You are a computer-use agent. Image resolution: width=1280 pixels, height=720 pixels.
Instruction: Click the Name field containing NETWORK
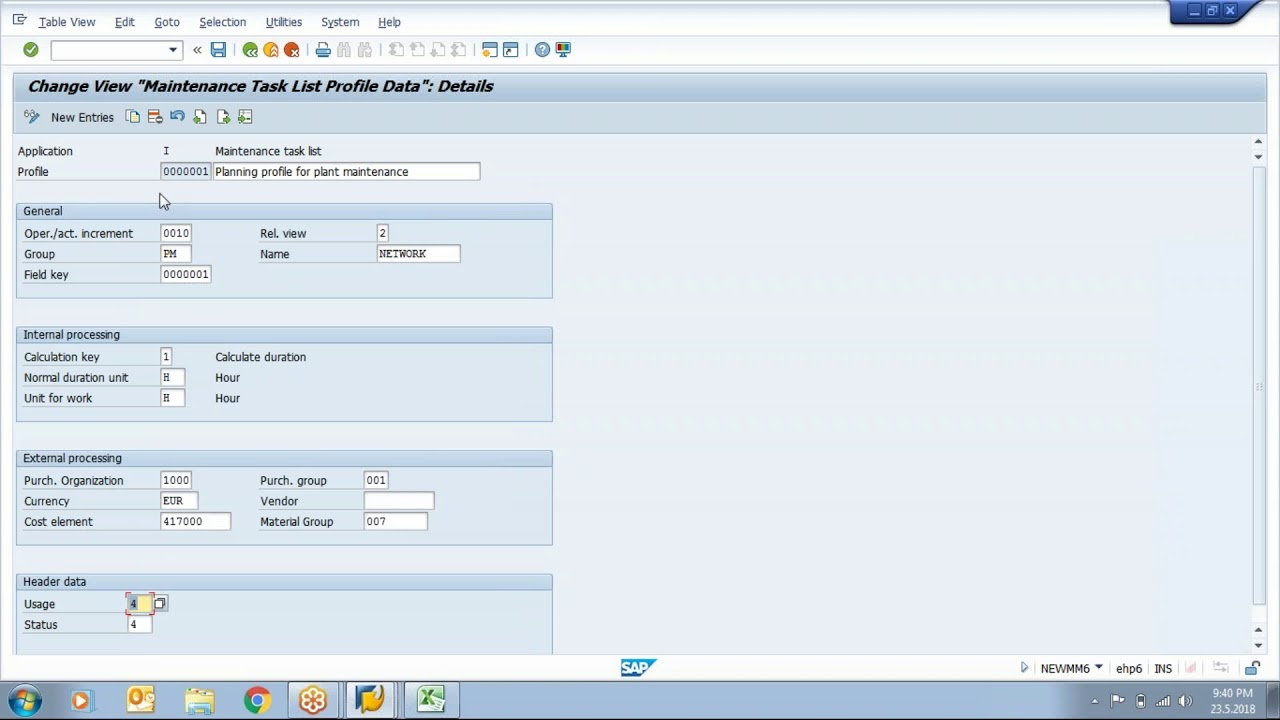418,254
